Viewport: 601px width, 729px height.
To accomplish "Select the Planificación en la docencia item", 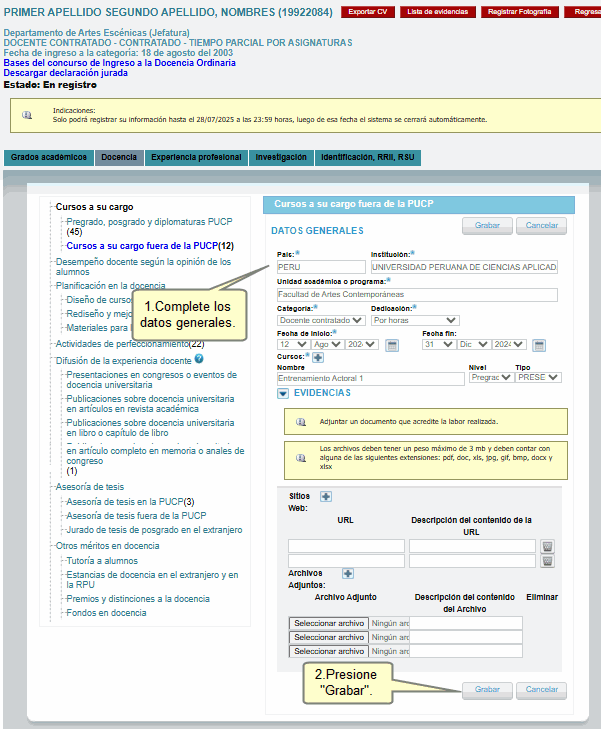I will (x=111, y=285).
